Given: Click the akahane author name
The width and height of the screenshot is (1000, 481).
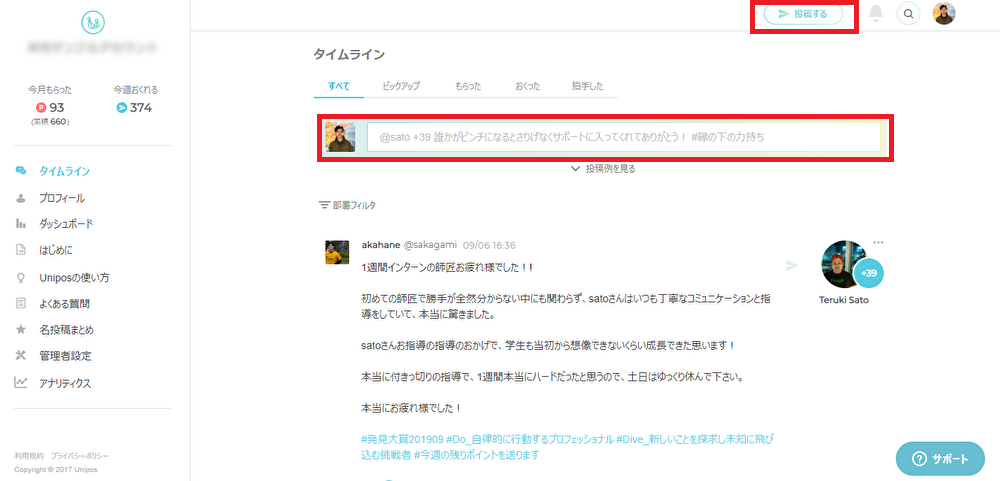Looking at the screenshot, I should click(x=380, y=245).
